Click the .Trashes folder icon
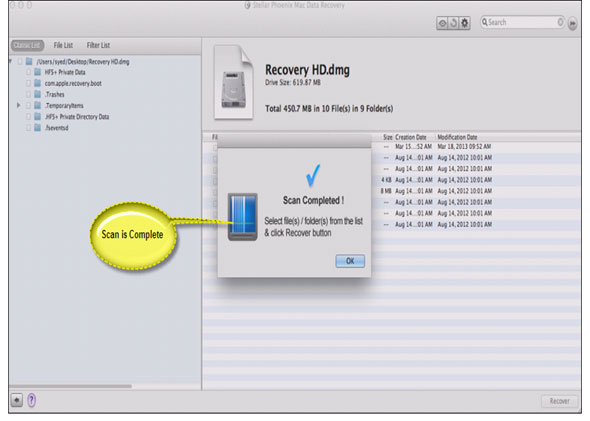This screenshot has height=421, width=590. 38,94
